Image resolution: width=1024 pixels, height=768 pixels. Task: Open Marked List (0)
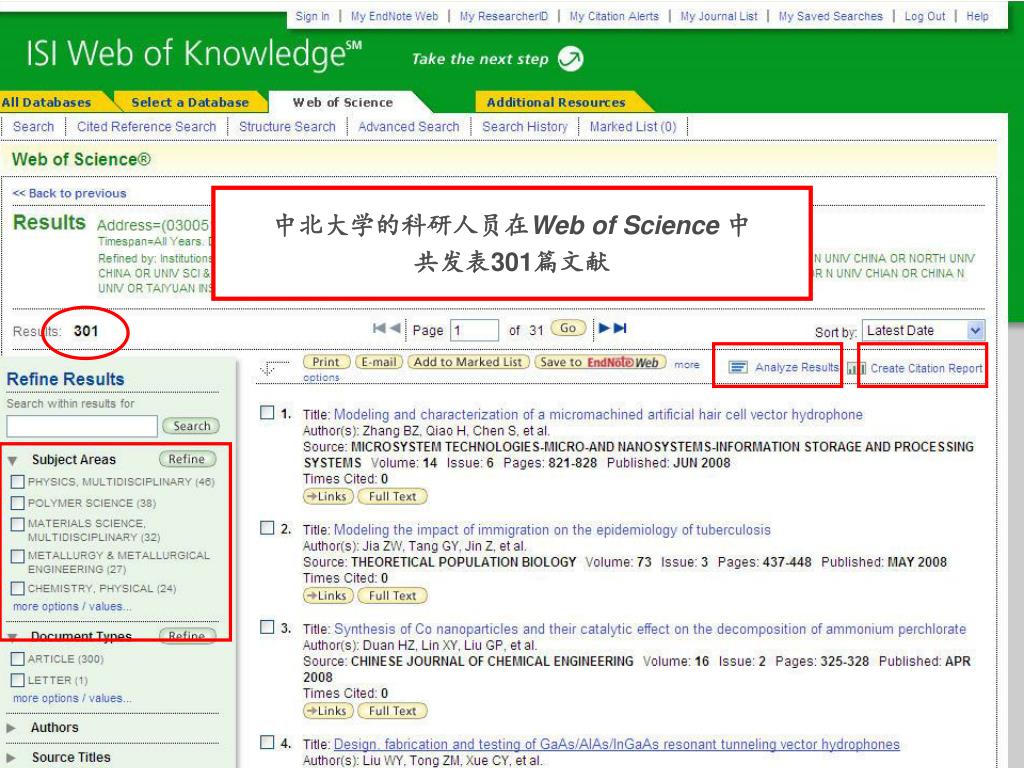(633, 127)
